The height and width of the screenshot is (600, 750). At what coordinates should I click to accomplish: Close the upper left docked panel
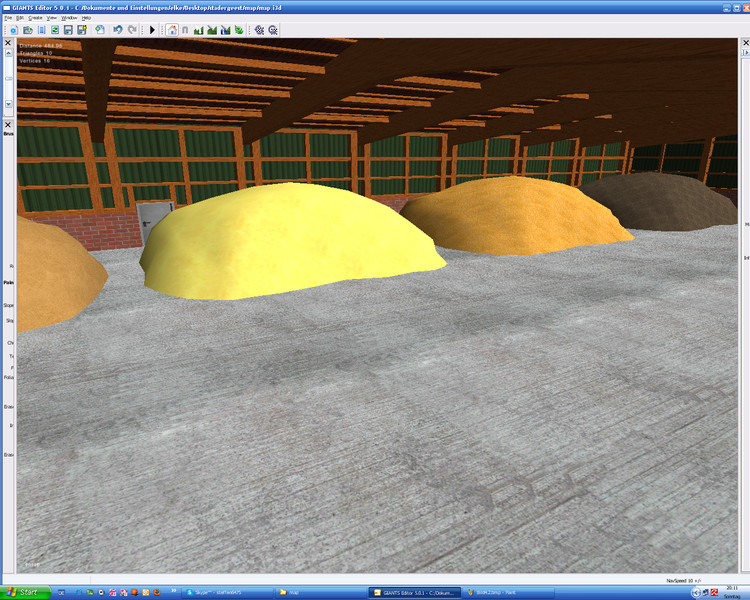[8, 43]
